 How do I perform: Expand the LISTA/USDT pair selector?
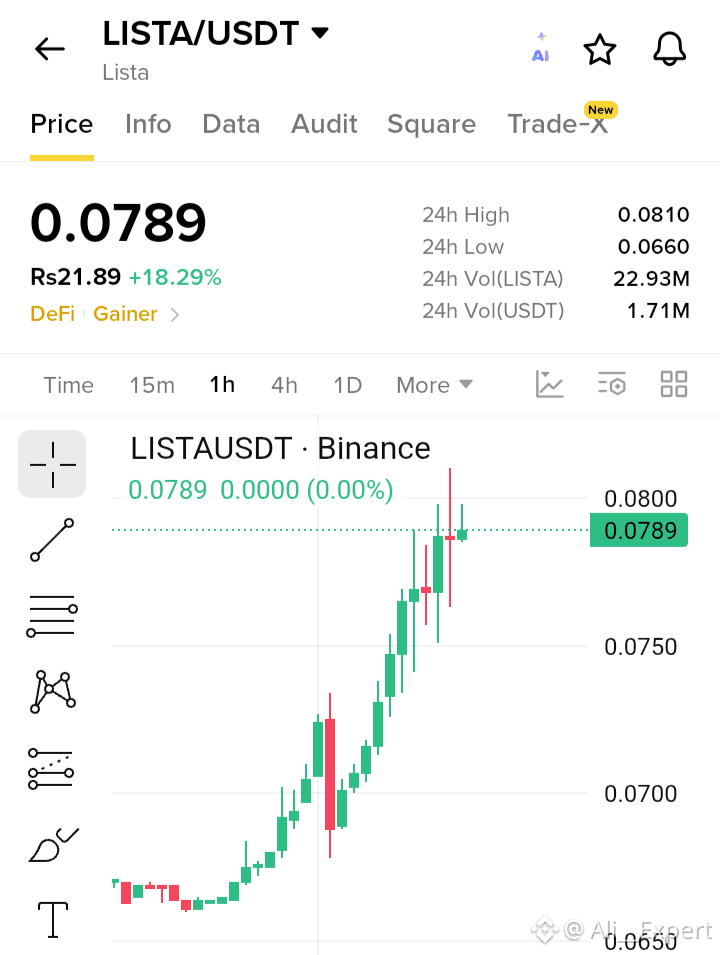point(320,32)
